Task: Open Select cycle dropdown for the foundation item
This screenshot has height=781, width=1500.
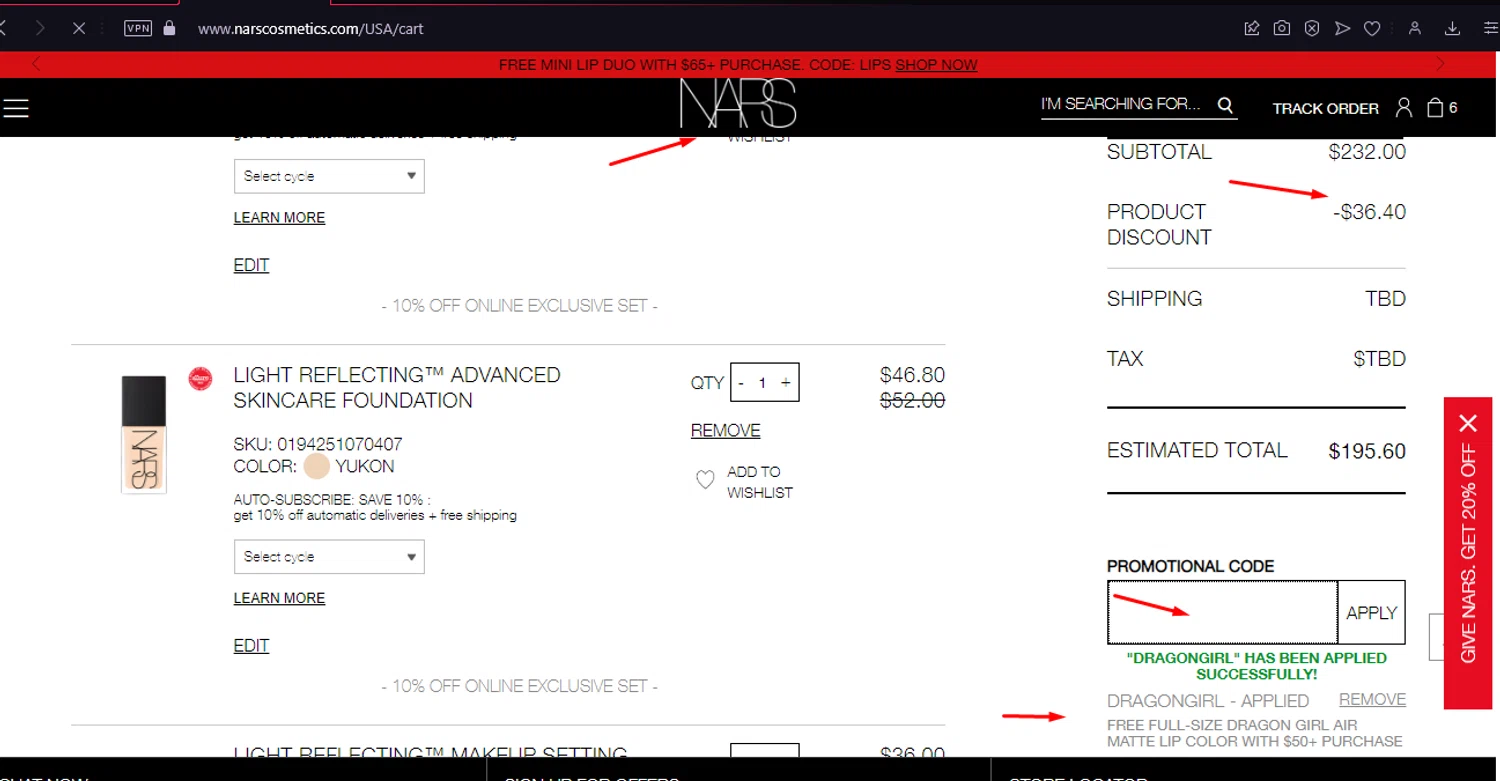Action: point(329,557)
